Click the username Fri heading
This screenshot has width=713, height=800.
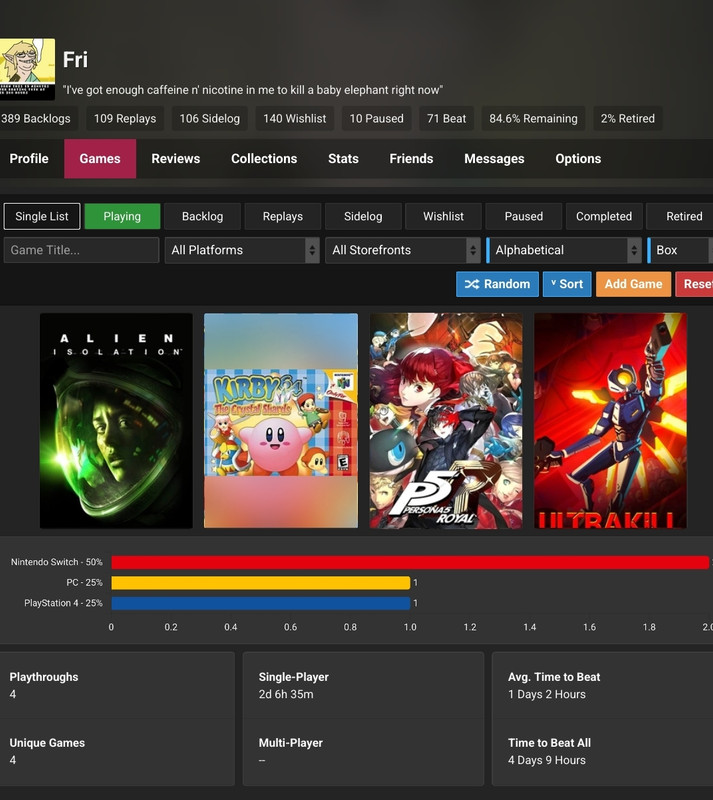(75, 60)
